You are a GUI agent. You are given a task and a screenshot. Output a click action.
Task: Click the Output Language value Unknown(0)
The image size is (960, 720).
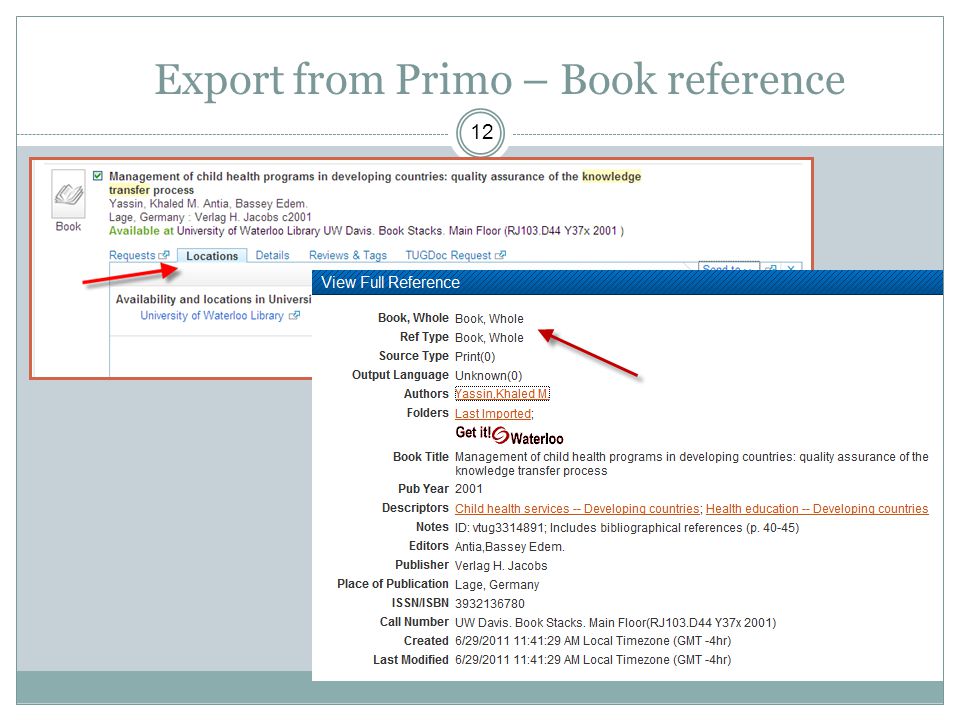point(489,376)
